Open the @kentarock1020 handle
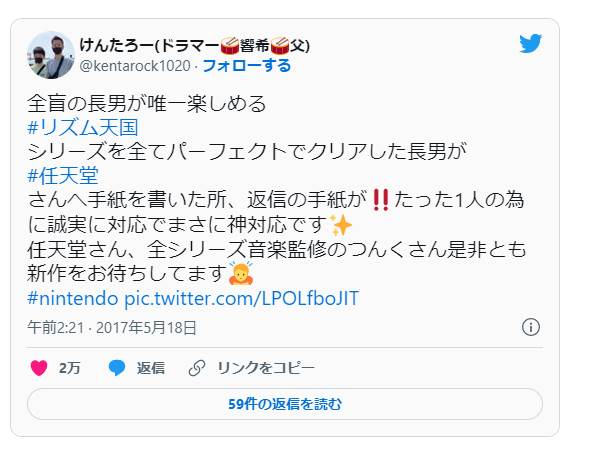603x453 pixels. tap(135, 66)
